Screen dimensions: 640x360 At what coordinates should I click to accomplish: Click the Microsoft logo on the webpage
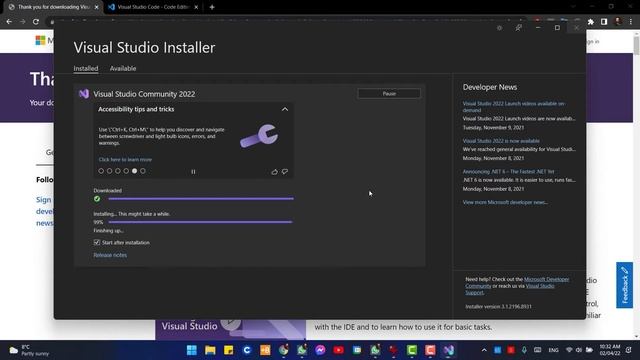coord(41,40)
